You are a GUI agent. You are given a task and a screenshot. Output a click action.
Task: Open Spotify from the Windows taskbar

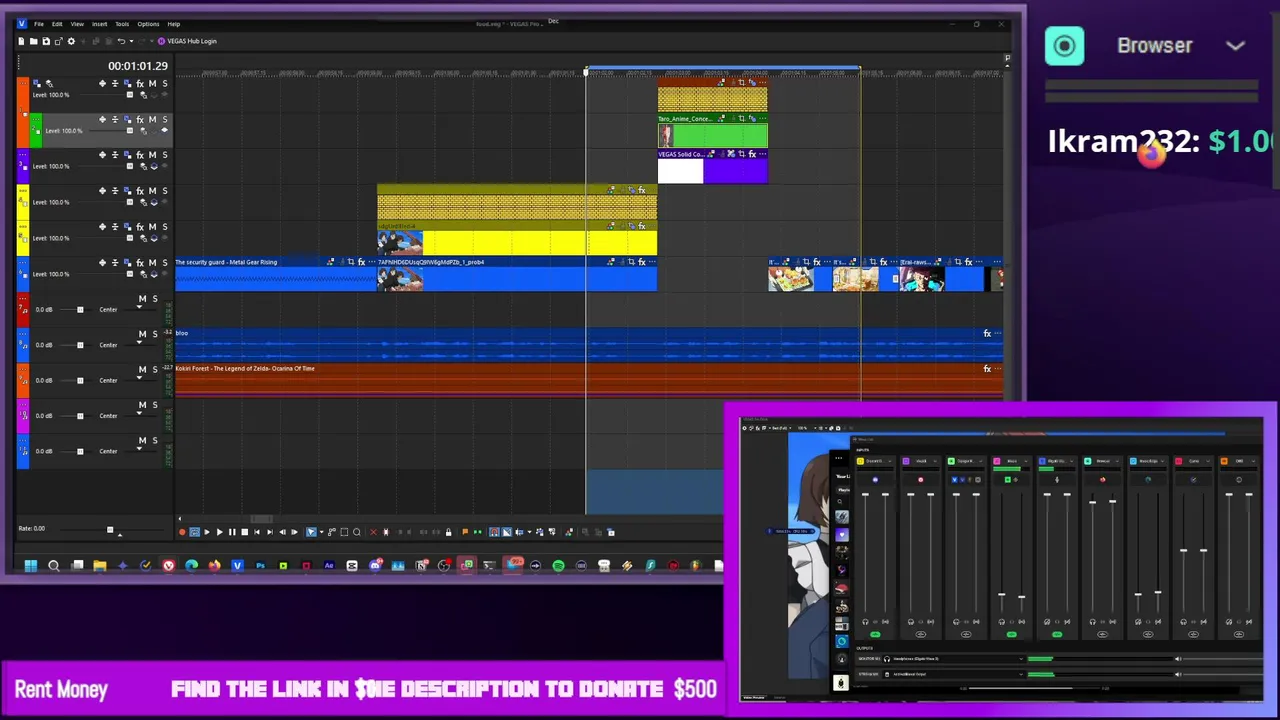pyautogui.click(x=558, y=566)
